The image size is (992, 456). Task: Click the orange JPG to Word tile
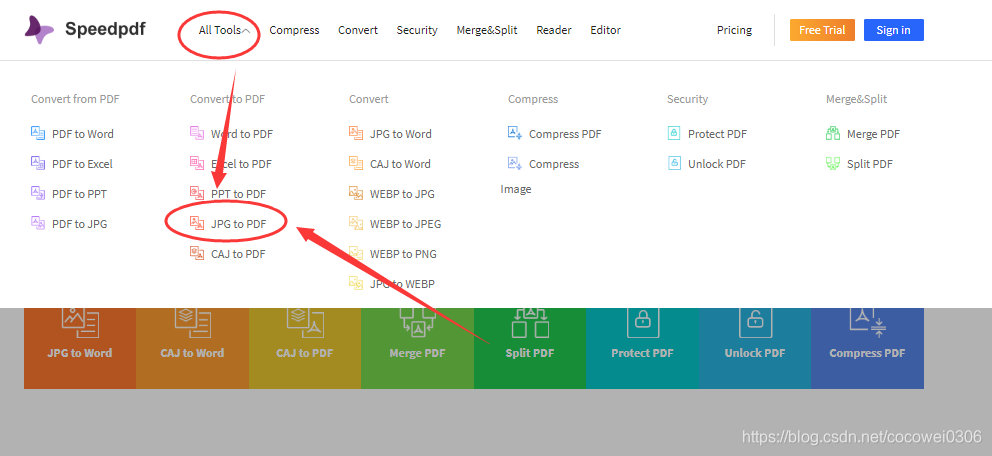tap(80, 348)
